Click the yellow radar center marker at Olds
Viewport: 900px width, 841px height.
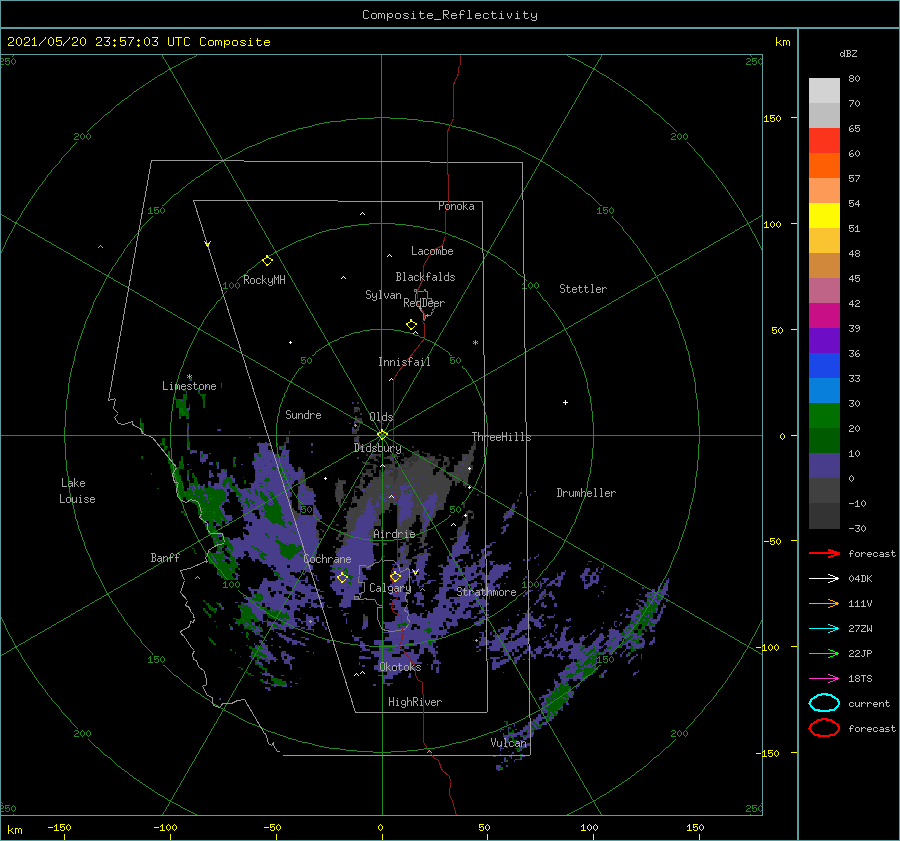click(382, 435)
